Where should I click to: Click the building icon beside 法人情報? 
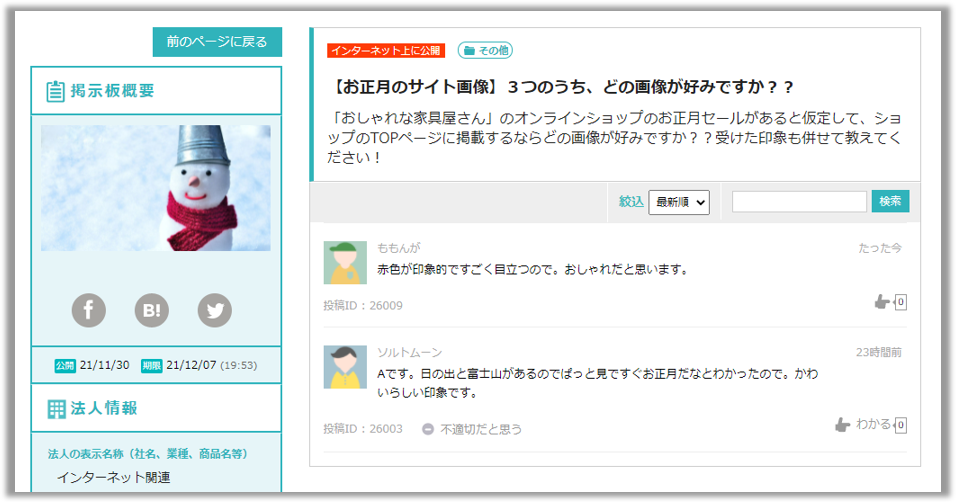coord(56,409)
